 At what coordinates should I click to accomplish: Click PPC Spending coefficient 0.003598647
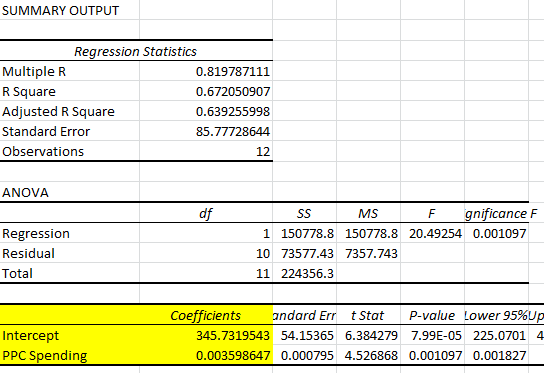206,355
